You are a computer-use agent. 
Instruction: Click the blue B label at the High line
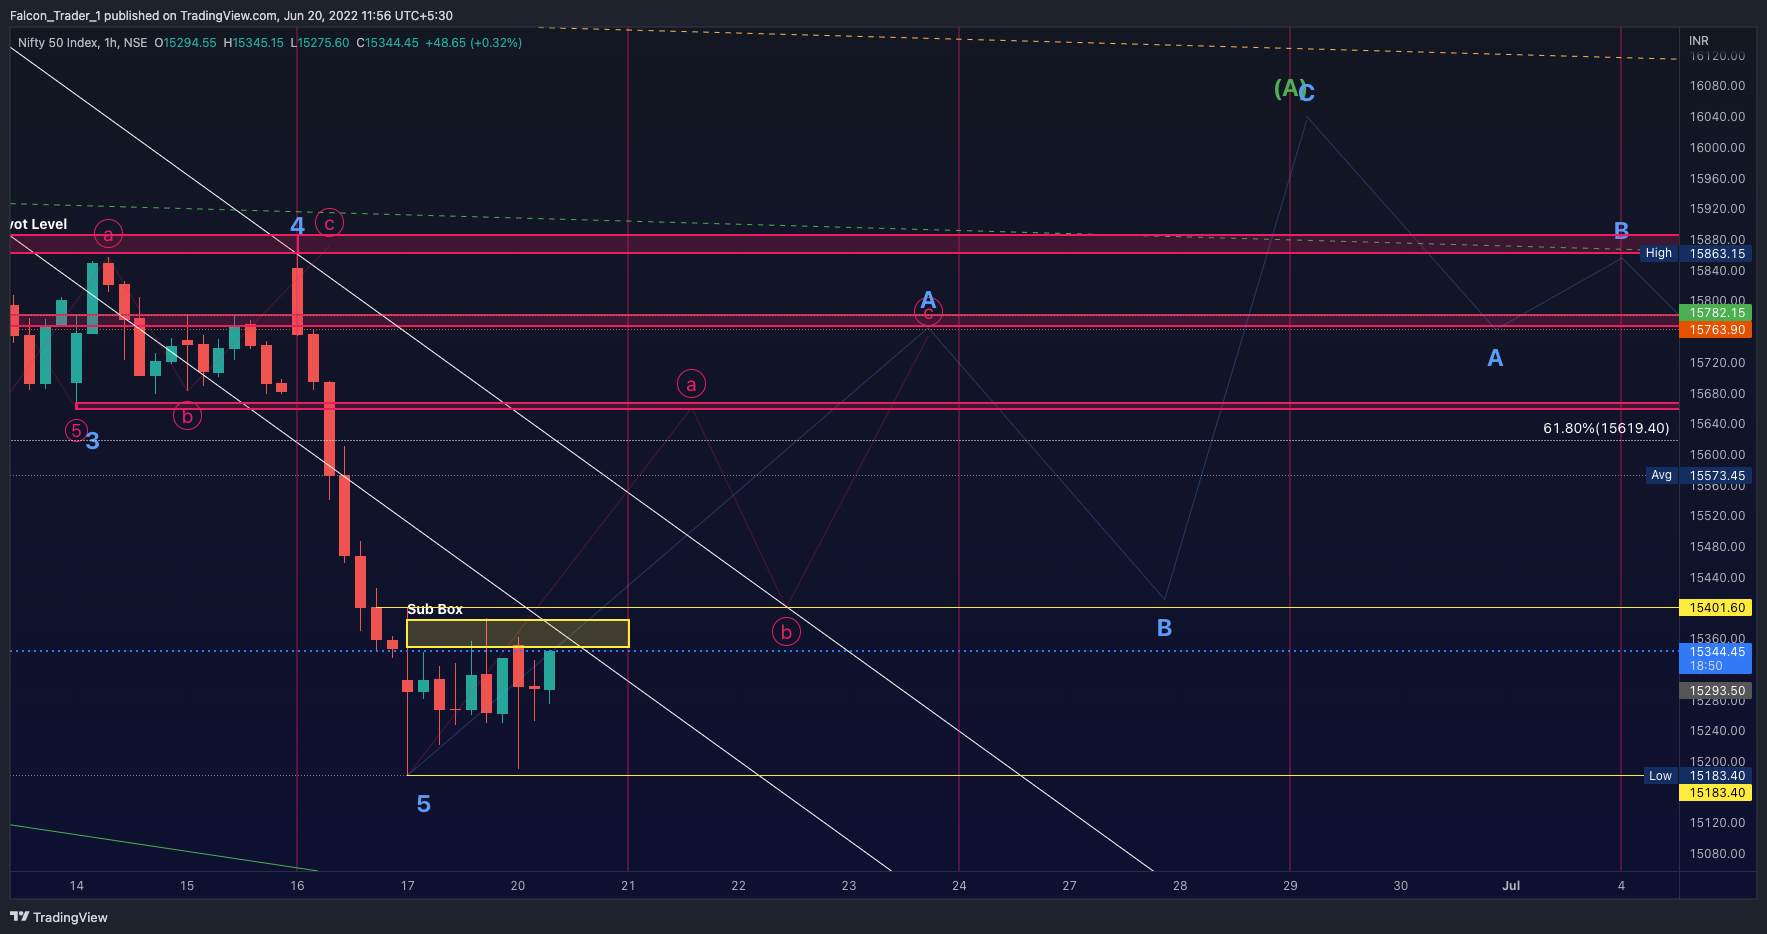point(1621,231)
